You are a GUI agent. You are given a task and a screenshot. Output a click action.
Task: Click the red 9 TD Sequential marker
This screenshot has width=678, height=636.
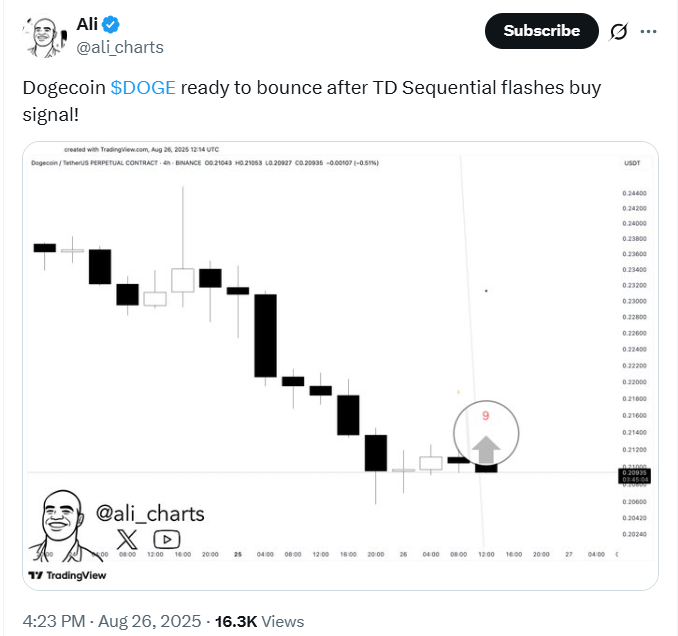coord(485,415)
